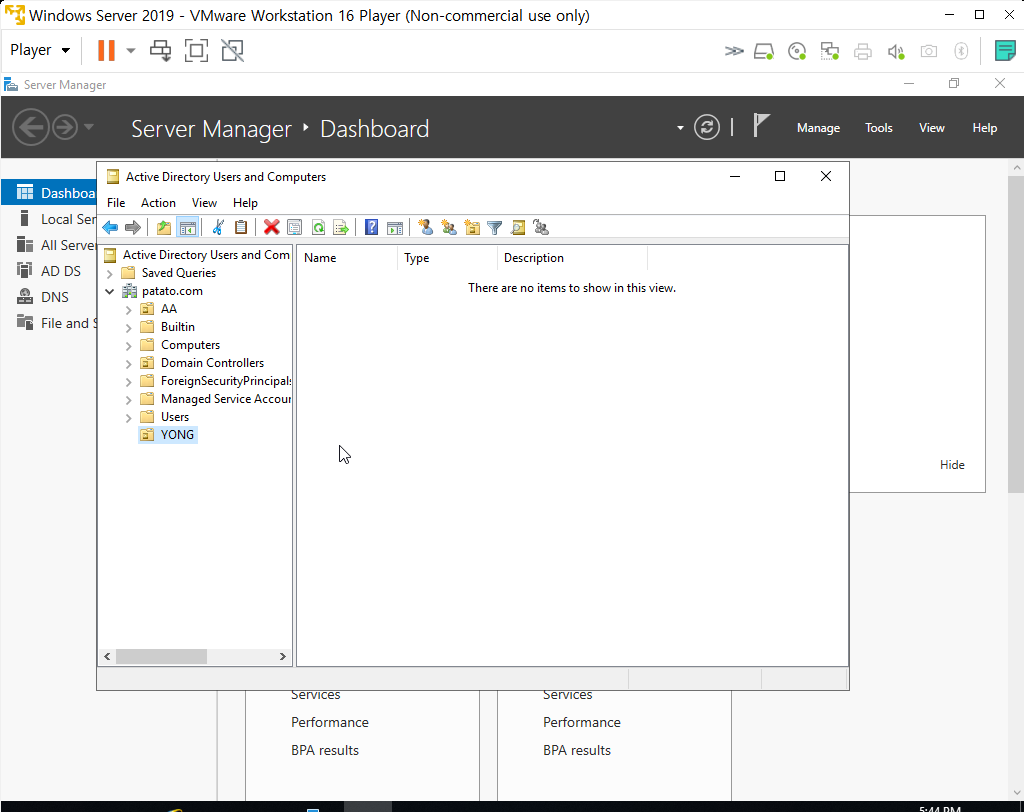Expand the Domain Controllers node
1024x812 pixels.
[x=129, y=363]
